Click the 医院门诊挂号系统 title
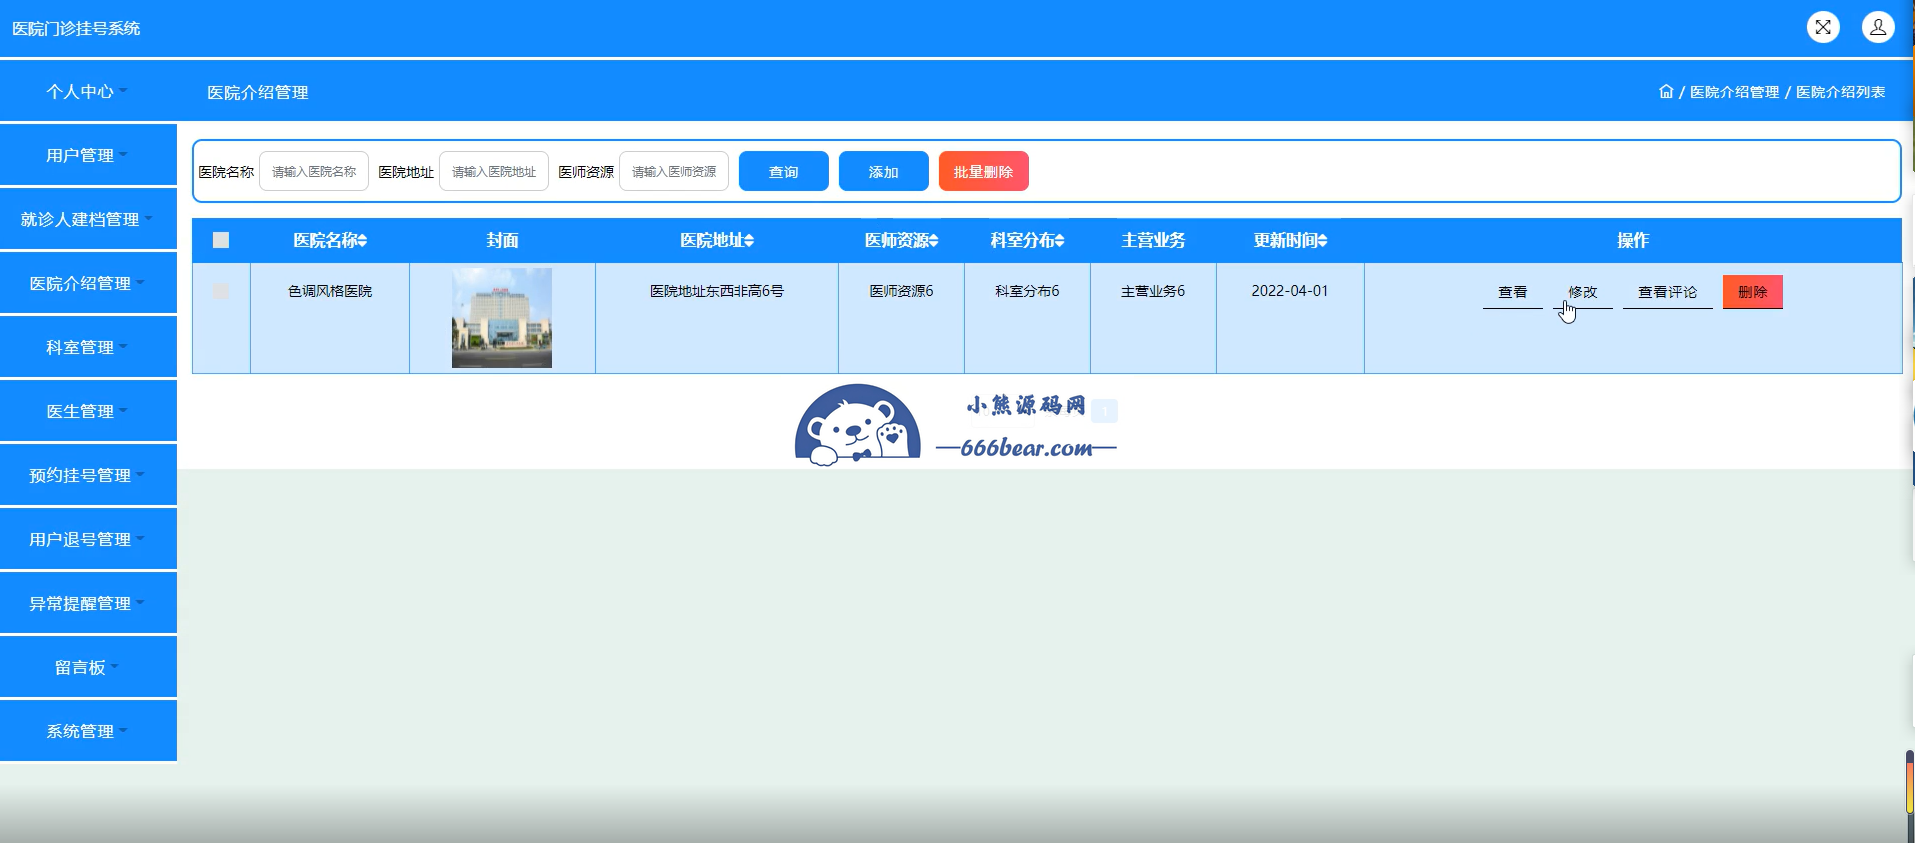This screenshot has height=843, width=1915. 76,29
